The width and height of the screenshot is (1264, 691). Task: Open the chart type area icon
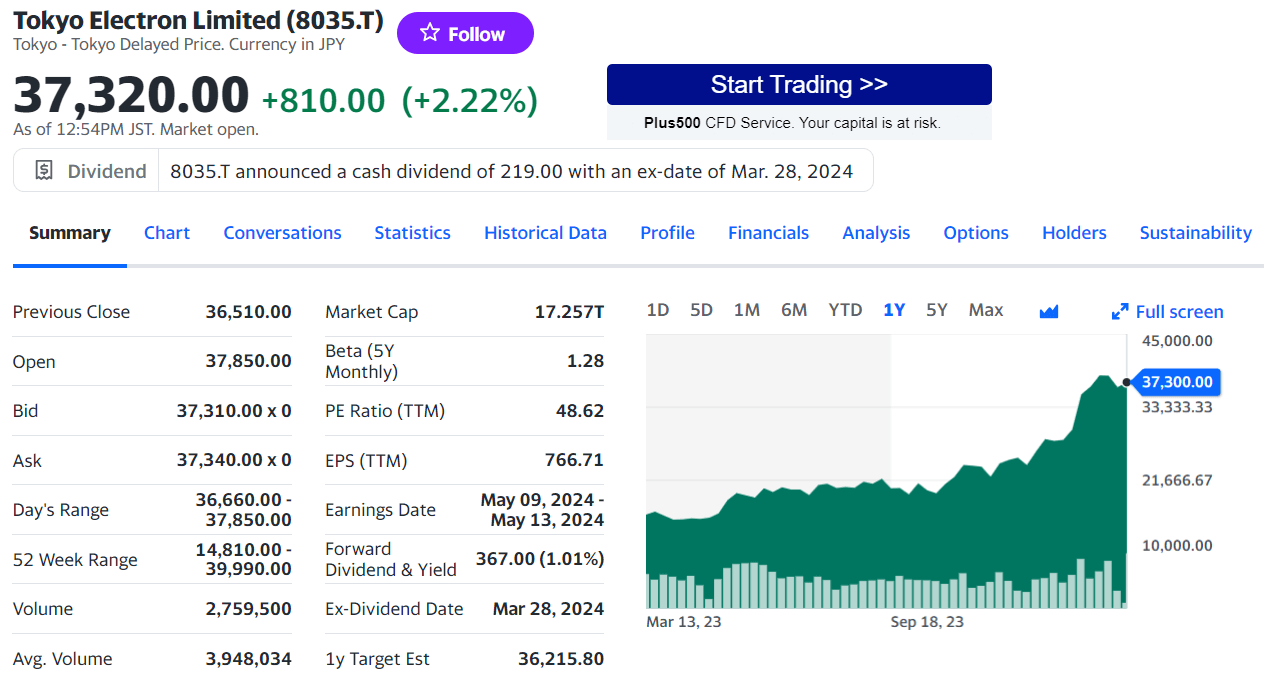(x=1048, y=311)
